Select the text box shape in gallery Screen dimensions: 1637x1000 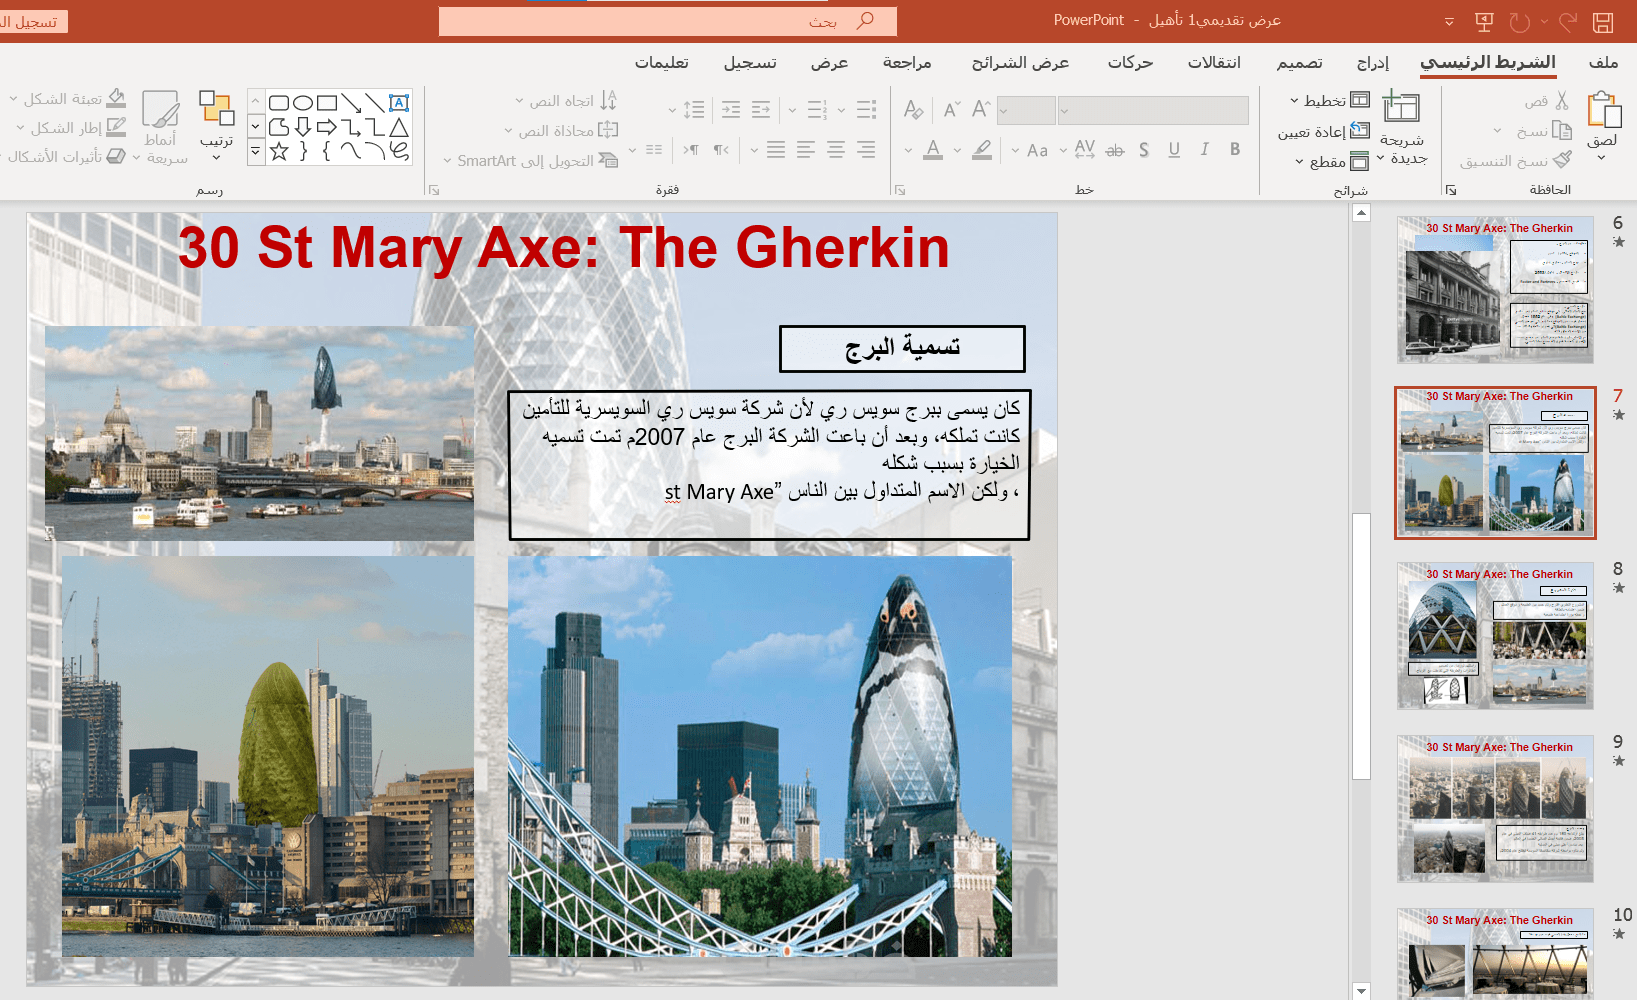399,102
